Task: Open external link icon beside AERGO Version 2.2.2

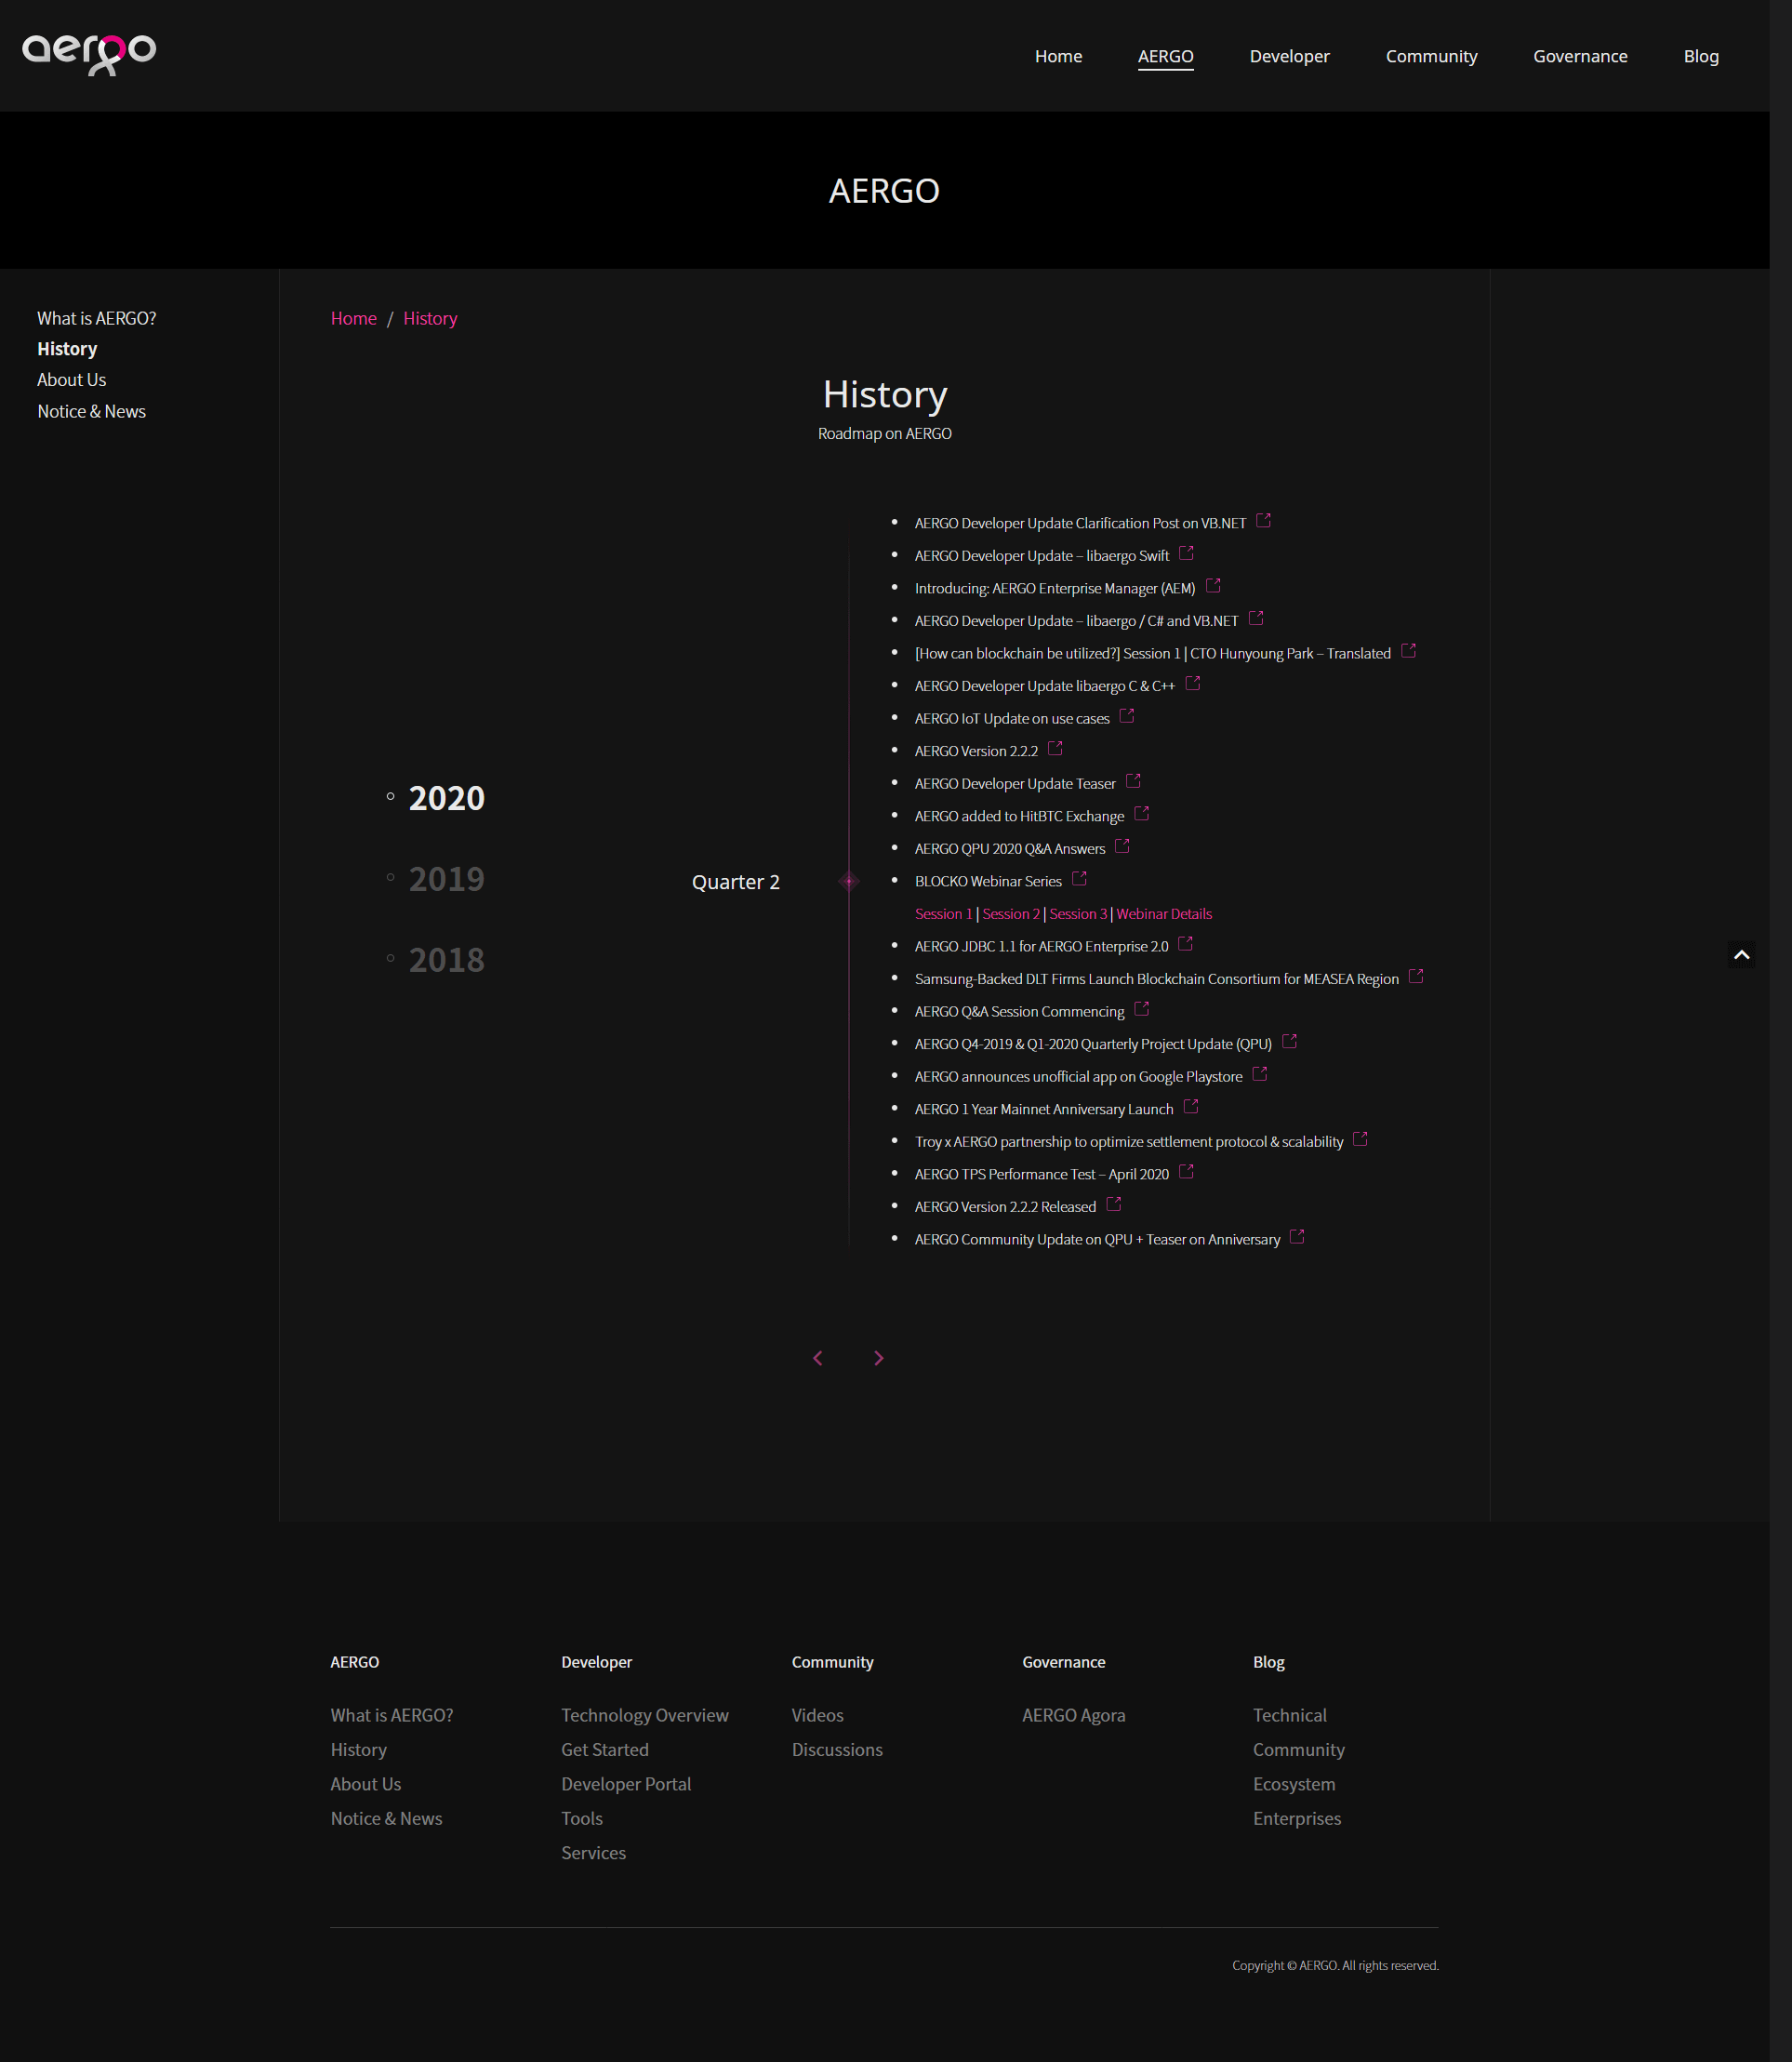Action: click(1055, 749)
